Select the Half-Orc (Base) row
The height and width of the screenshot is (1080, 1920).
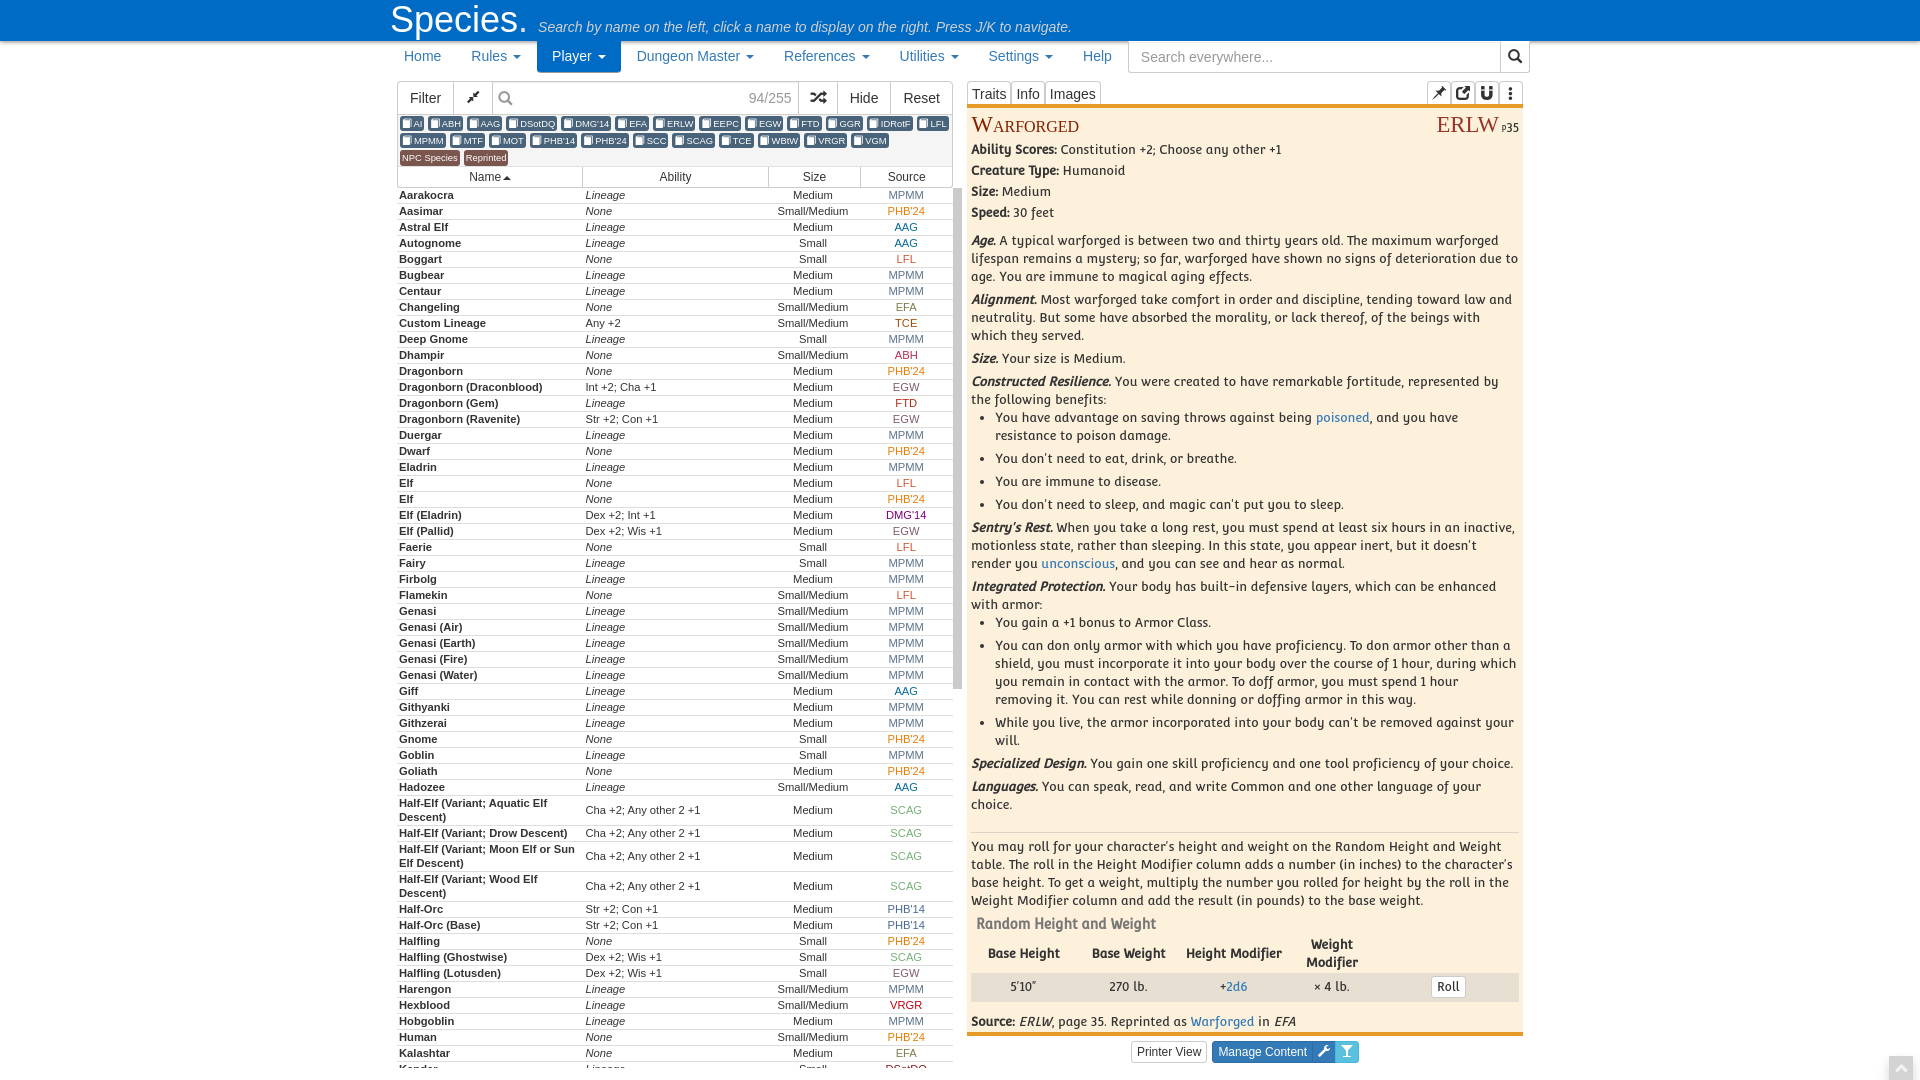[675, 926]
